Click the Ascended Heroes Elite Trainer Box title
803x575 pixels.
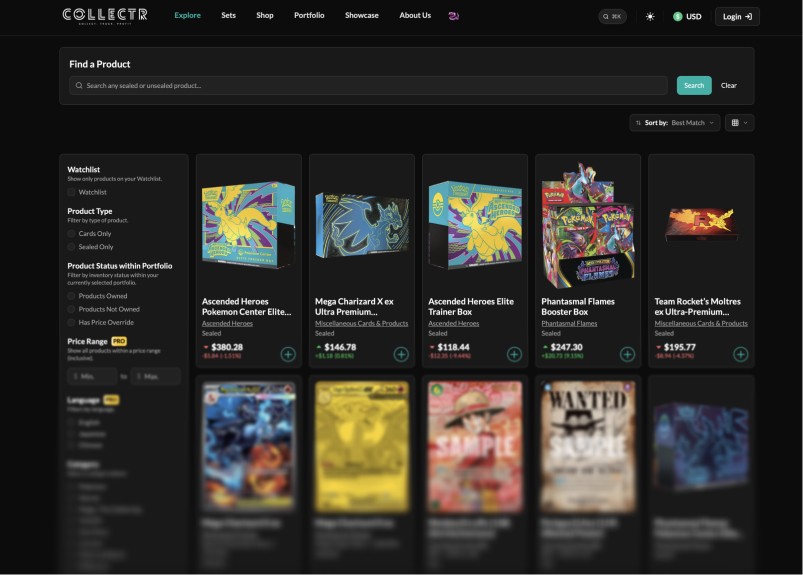pos(471,307)
